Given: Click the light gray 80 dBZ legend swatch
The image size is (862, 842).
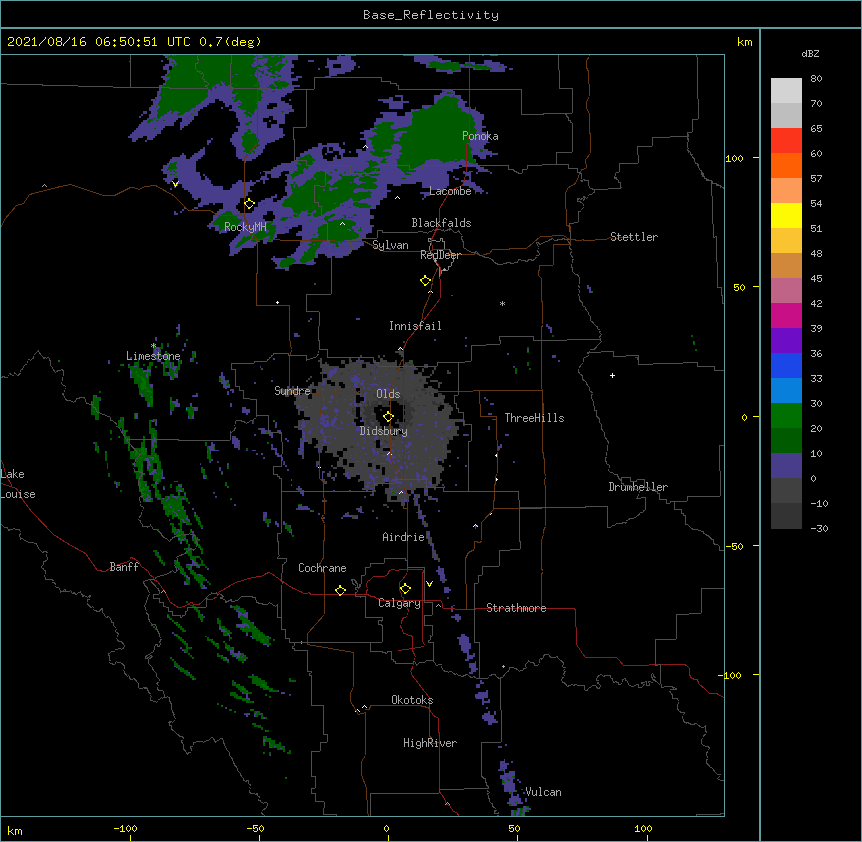Looking at the screenshot, I should (x=786, y=90).
